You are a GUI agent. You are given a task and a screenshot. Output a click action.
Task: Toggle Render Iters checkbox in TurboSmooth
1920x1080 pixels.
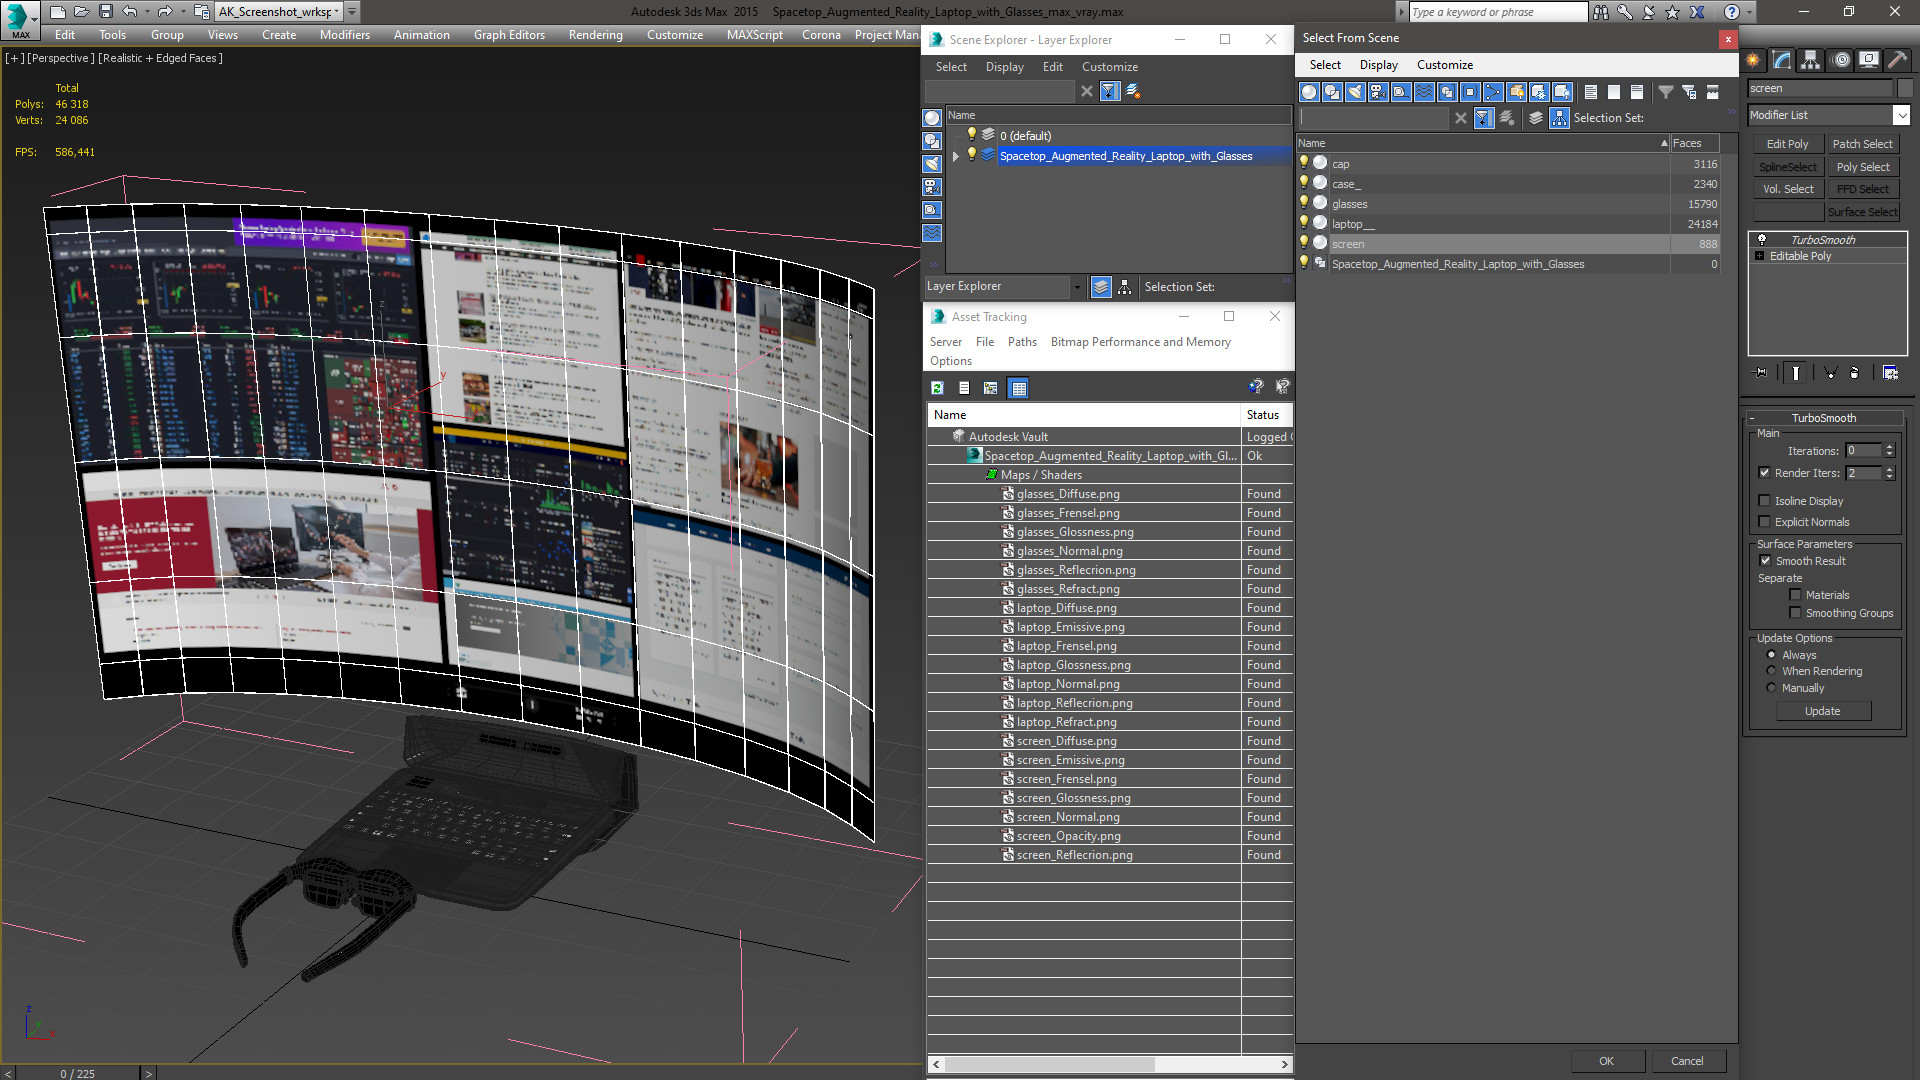1764,473
